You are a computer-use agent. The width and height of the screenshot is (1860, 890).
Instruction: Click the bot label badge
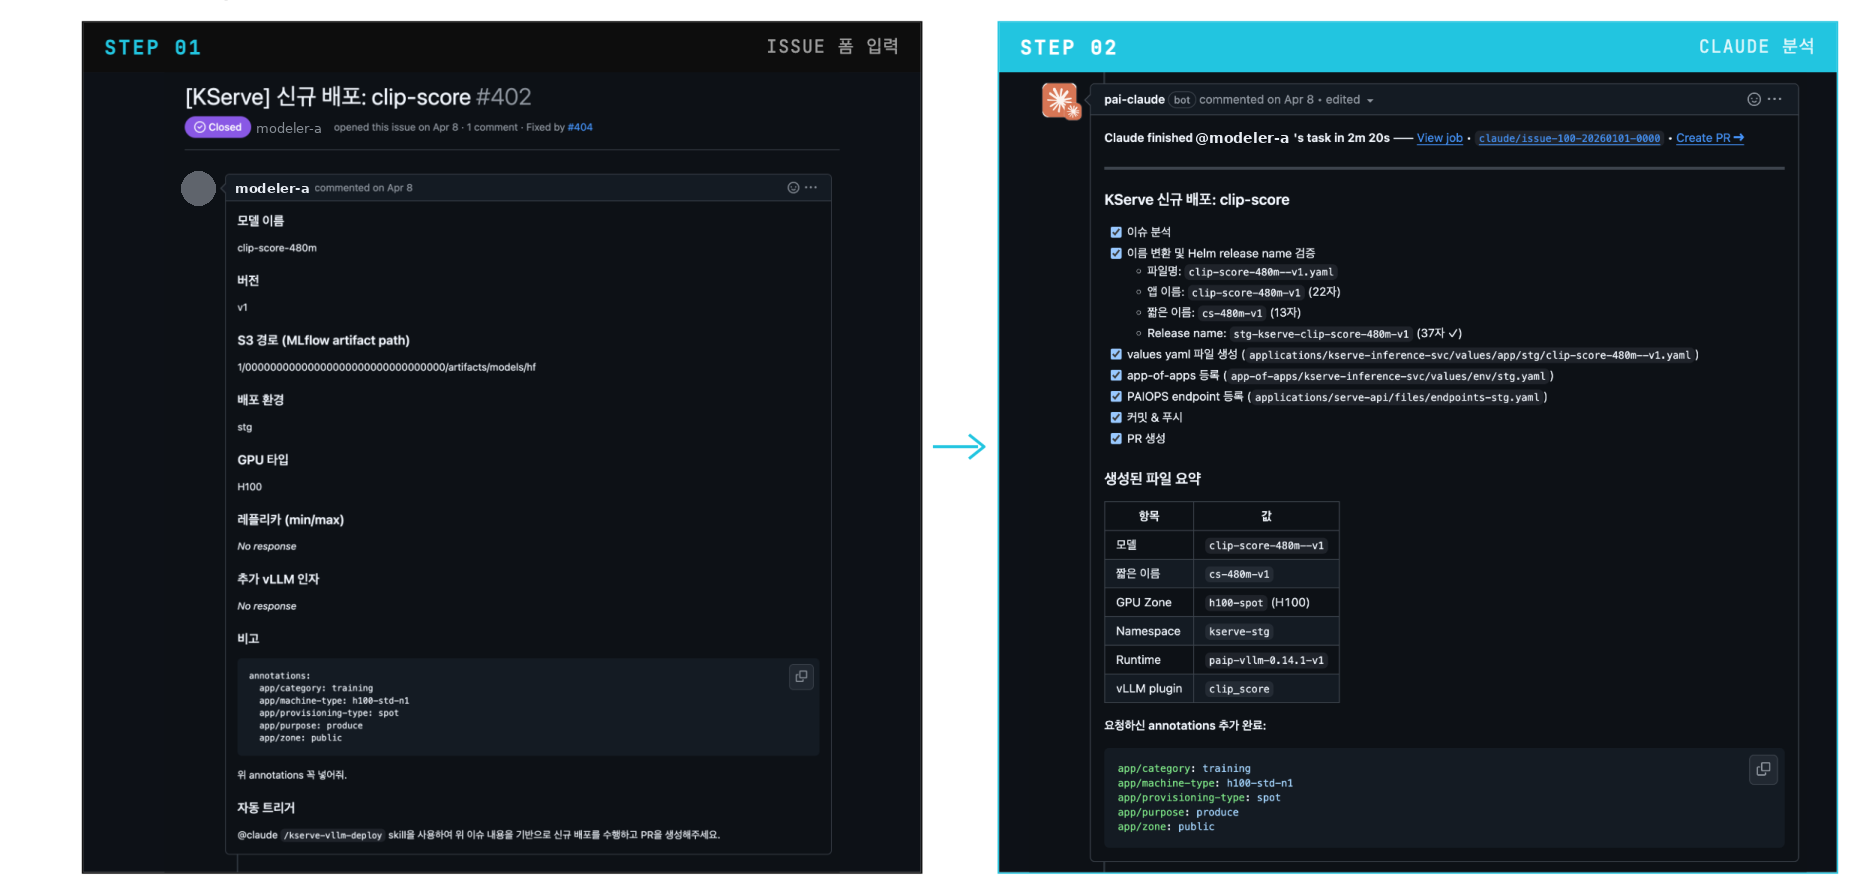1182,99
